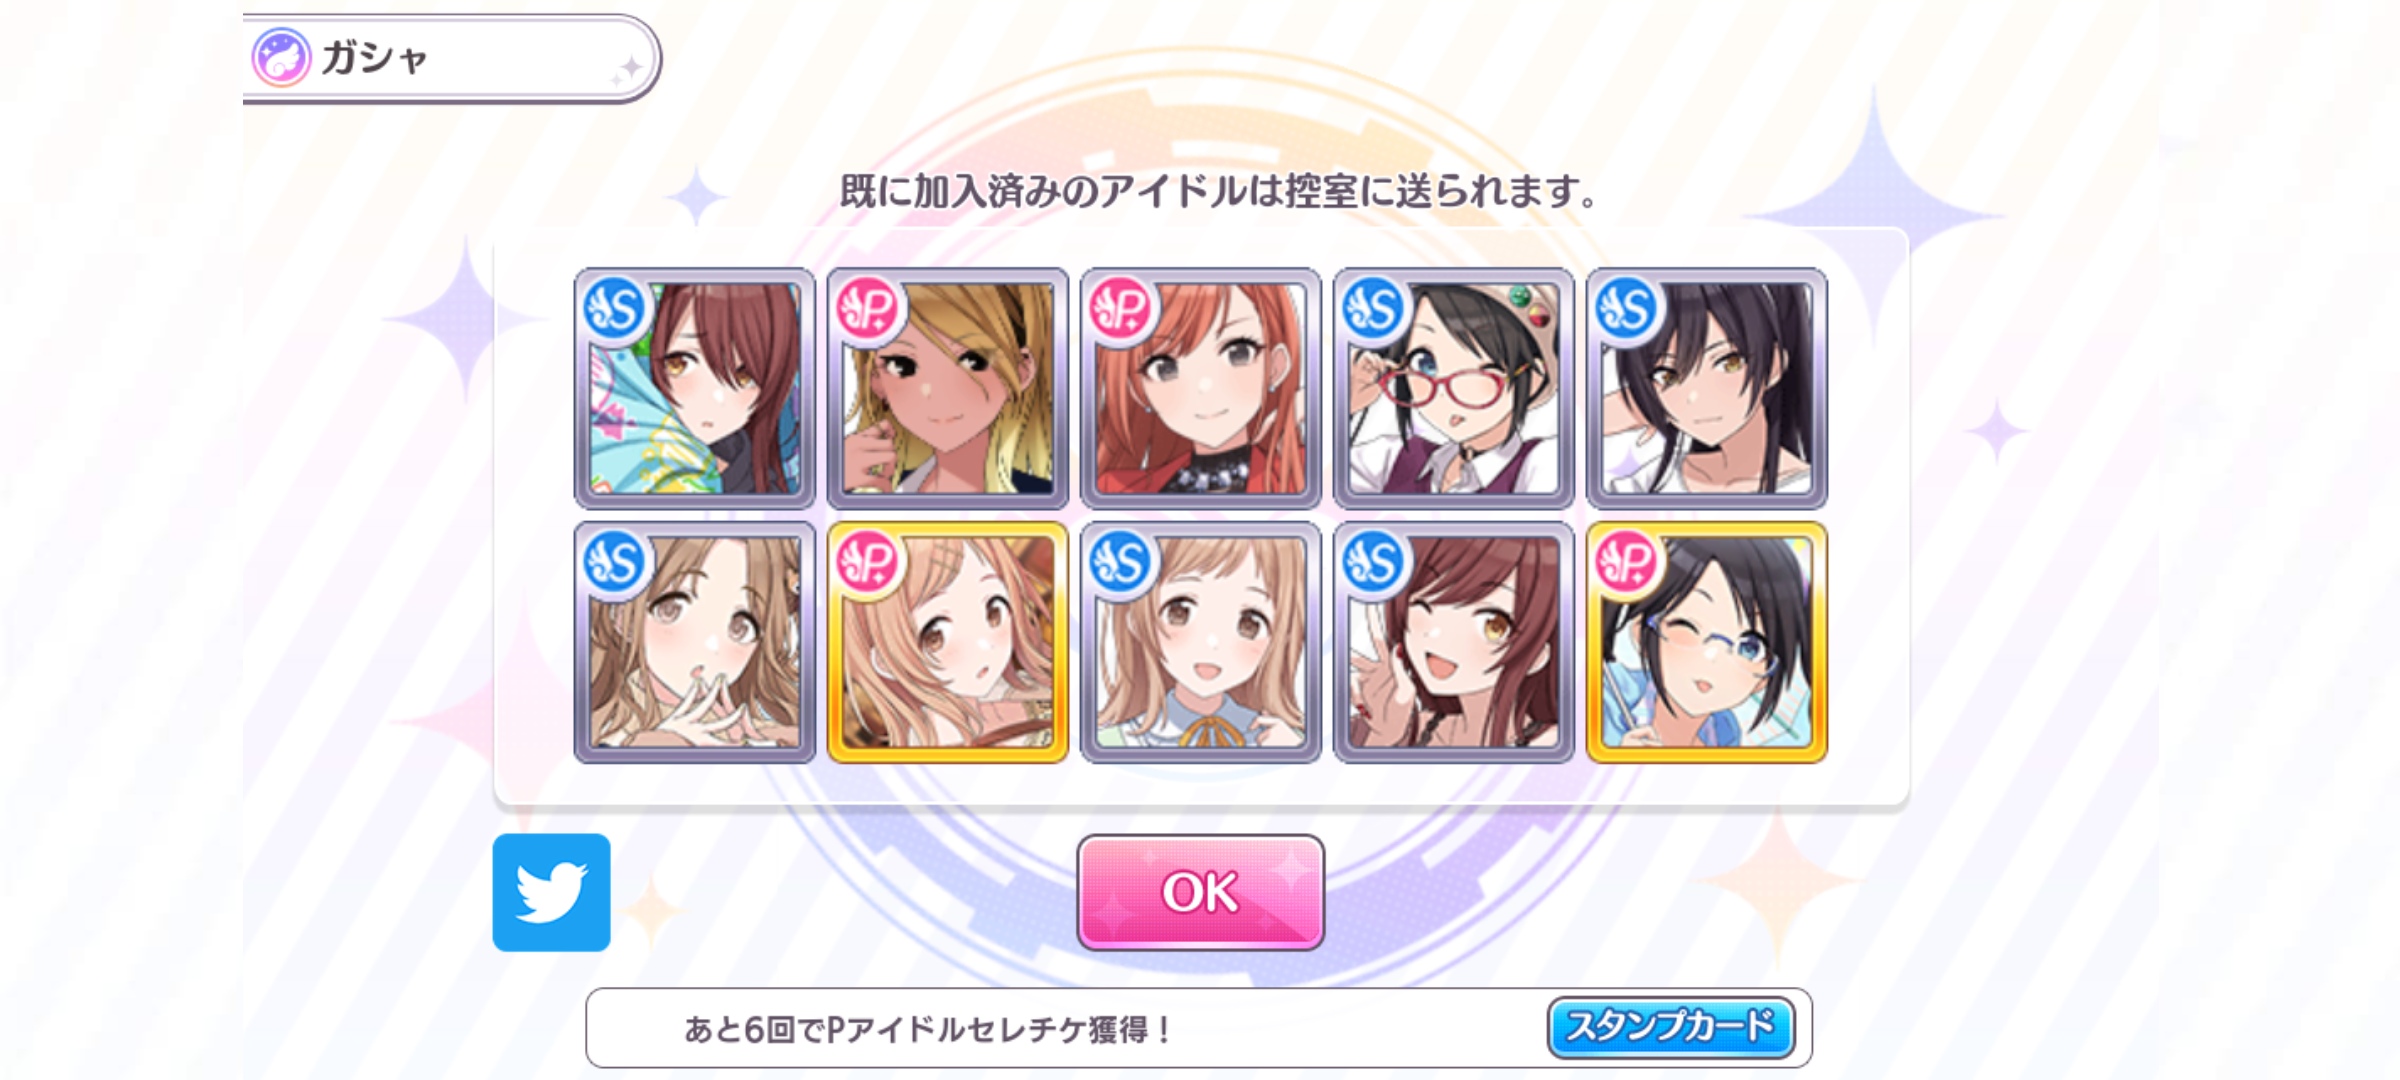Screen dimensions: 2400x1080
Task: Select the smiling idol with orange ribbon
Action: tap(1201, 642)
